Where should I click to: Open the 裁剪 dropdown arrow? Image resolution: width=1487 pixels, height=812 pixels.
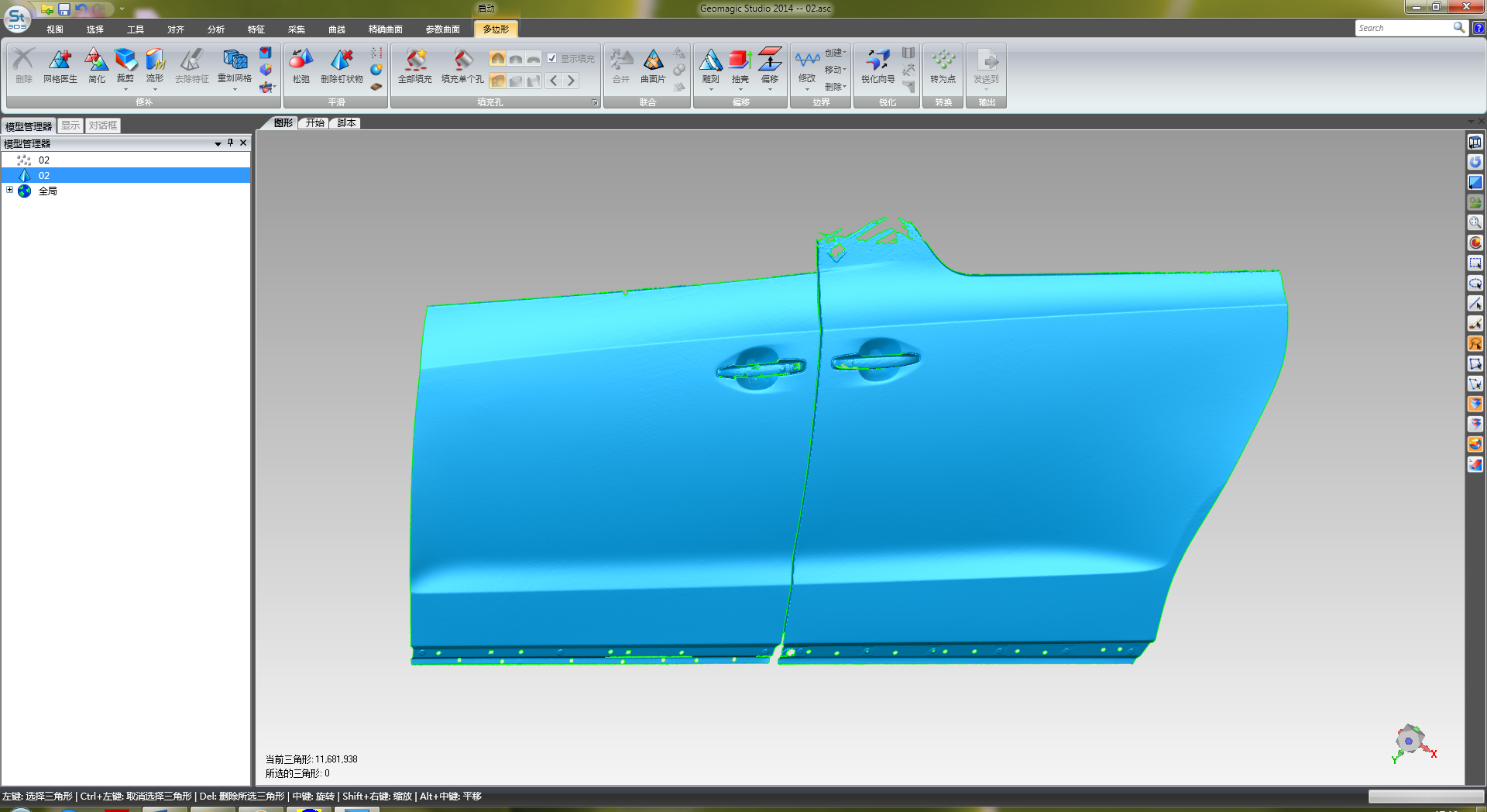[x=124, y=88]
